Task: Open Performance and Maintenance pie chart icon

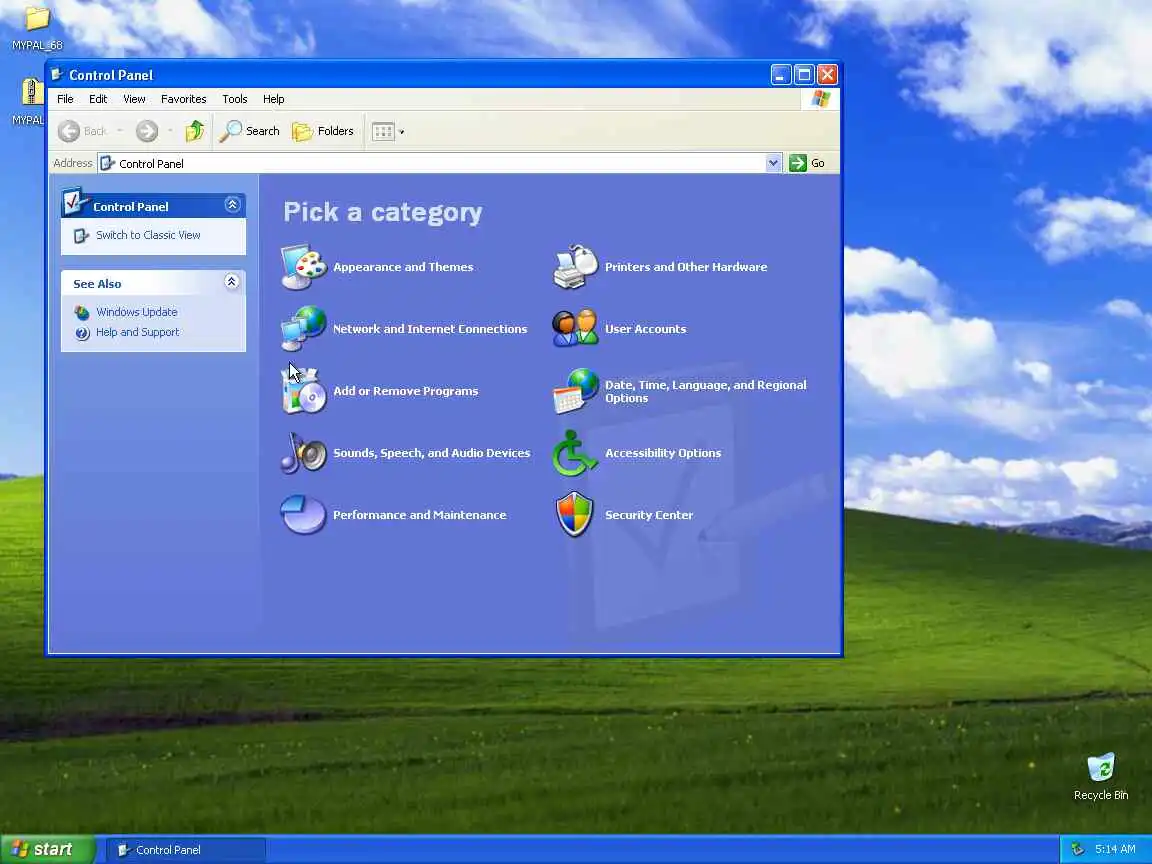Action: [x=303, y=514]
